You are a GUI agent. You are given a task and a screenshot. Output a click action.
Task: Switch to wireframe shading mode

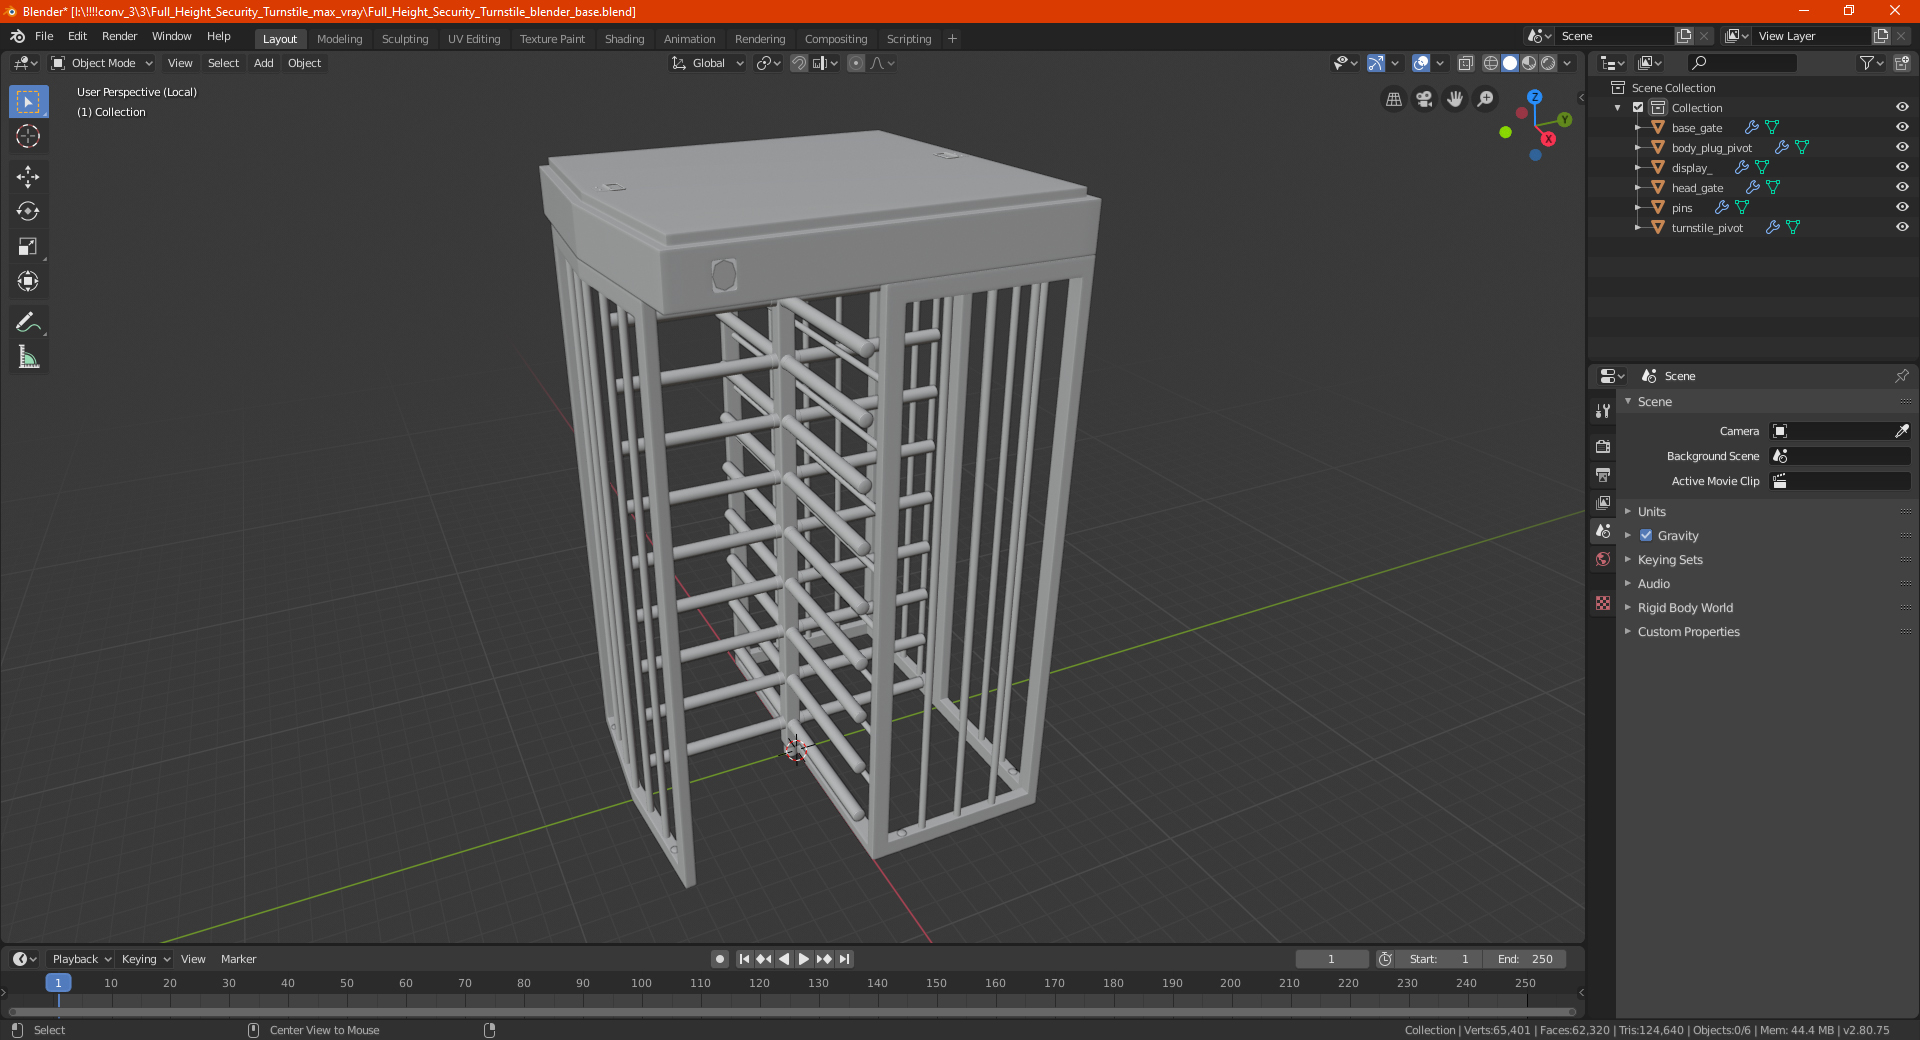[x=1490, y=63]
